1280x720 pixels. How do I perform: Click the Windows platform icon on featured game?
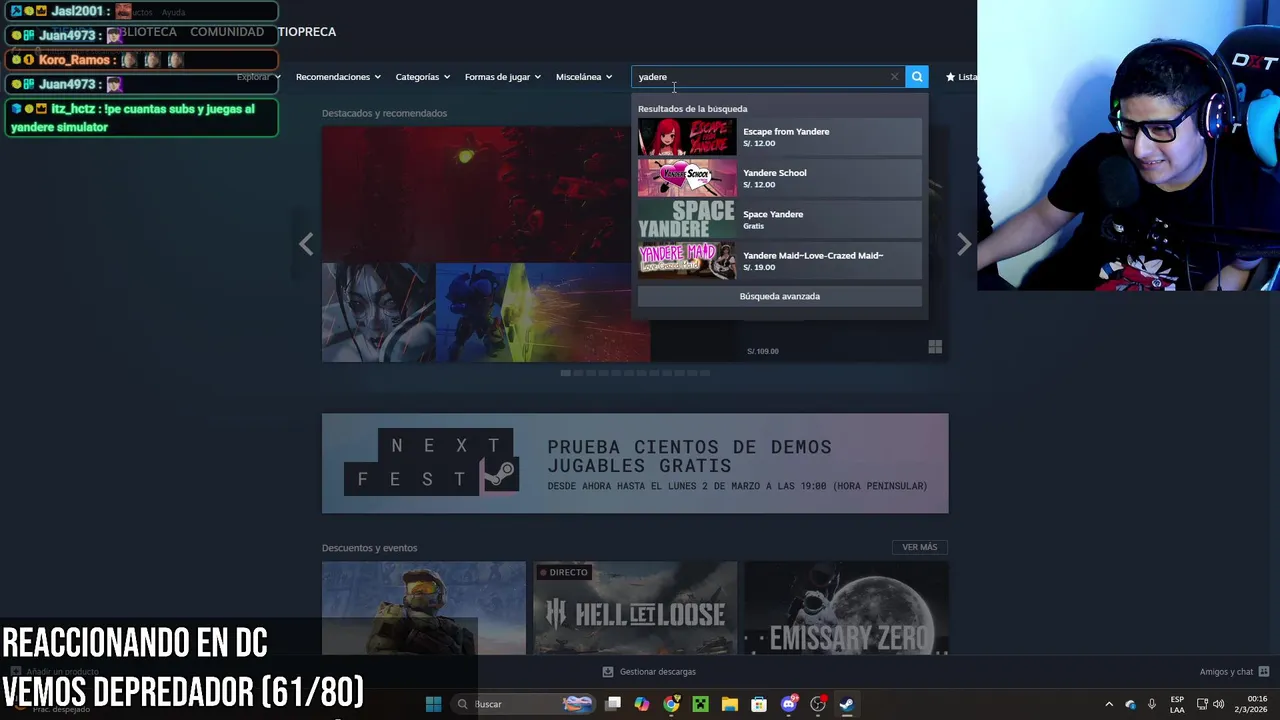935,347
